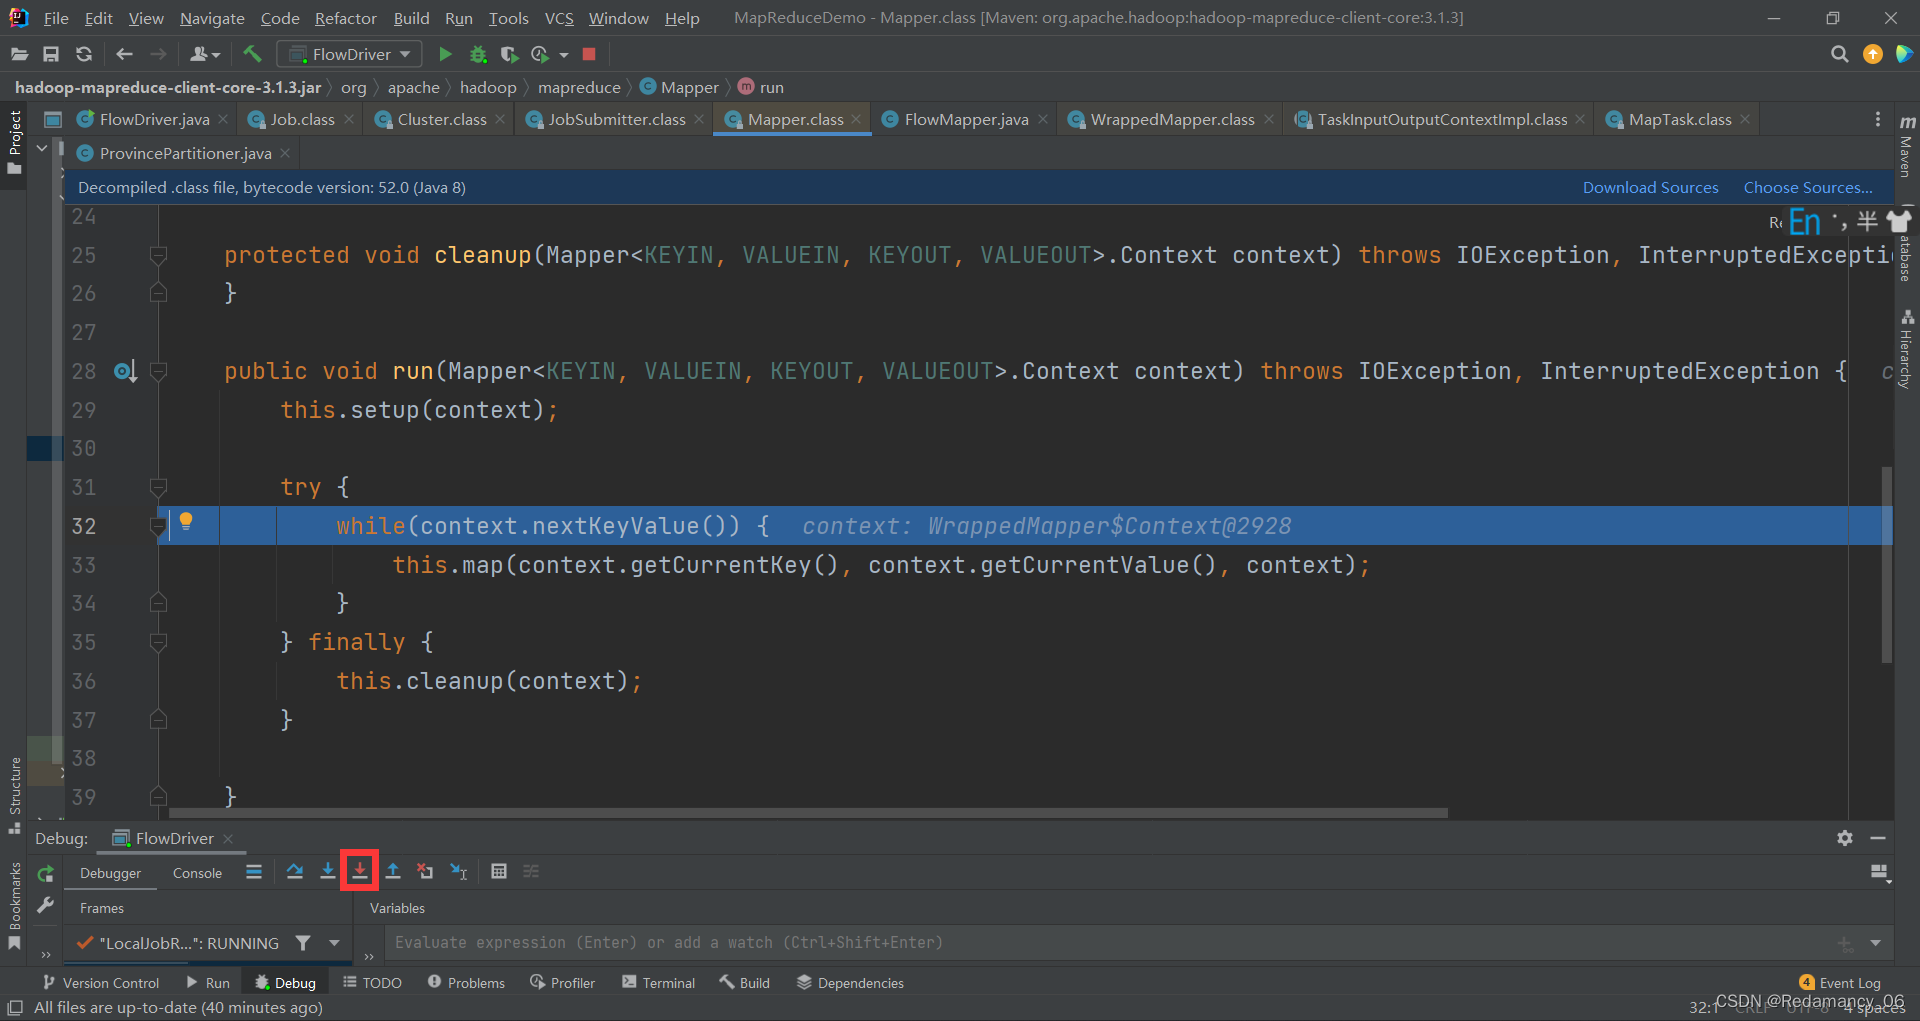Screen dimensions: 1920x1021
Task: Click the Mapper breadcrumb in navigation bar
Action: (x=679, y=87)
